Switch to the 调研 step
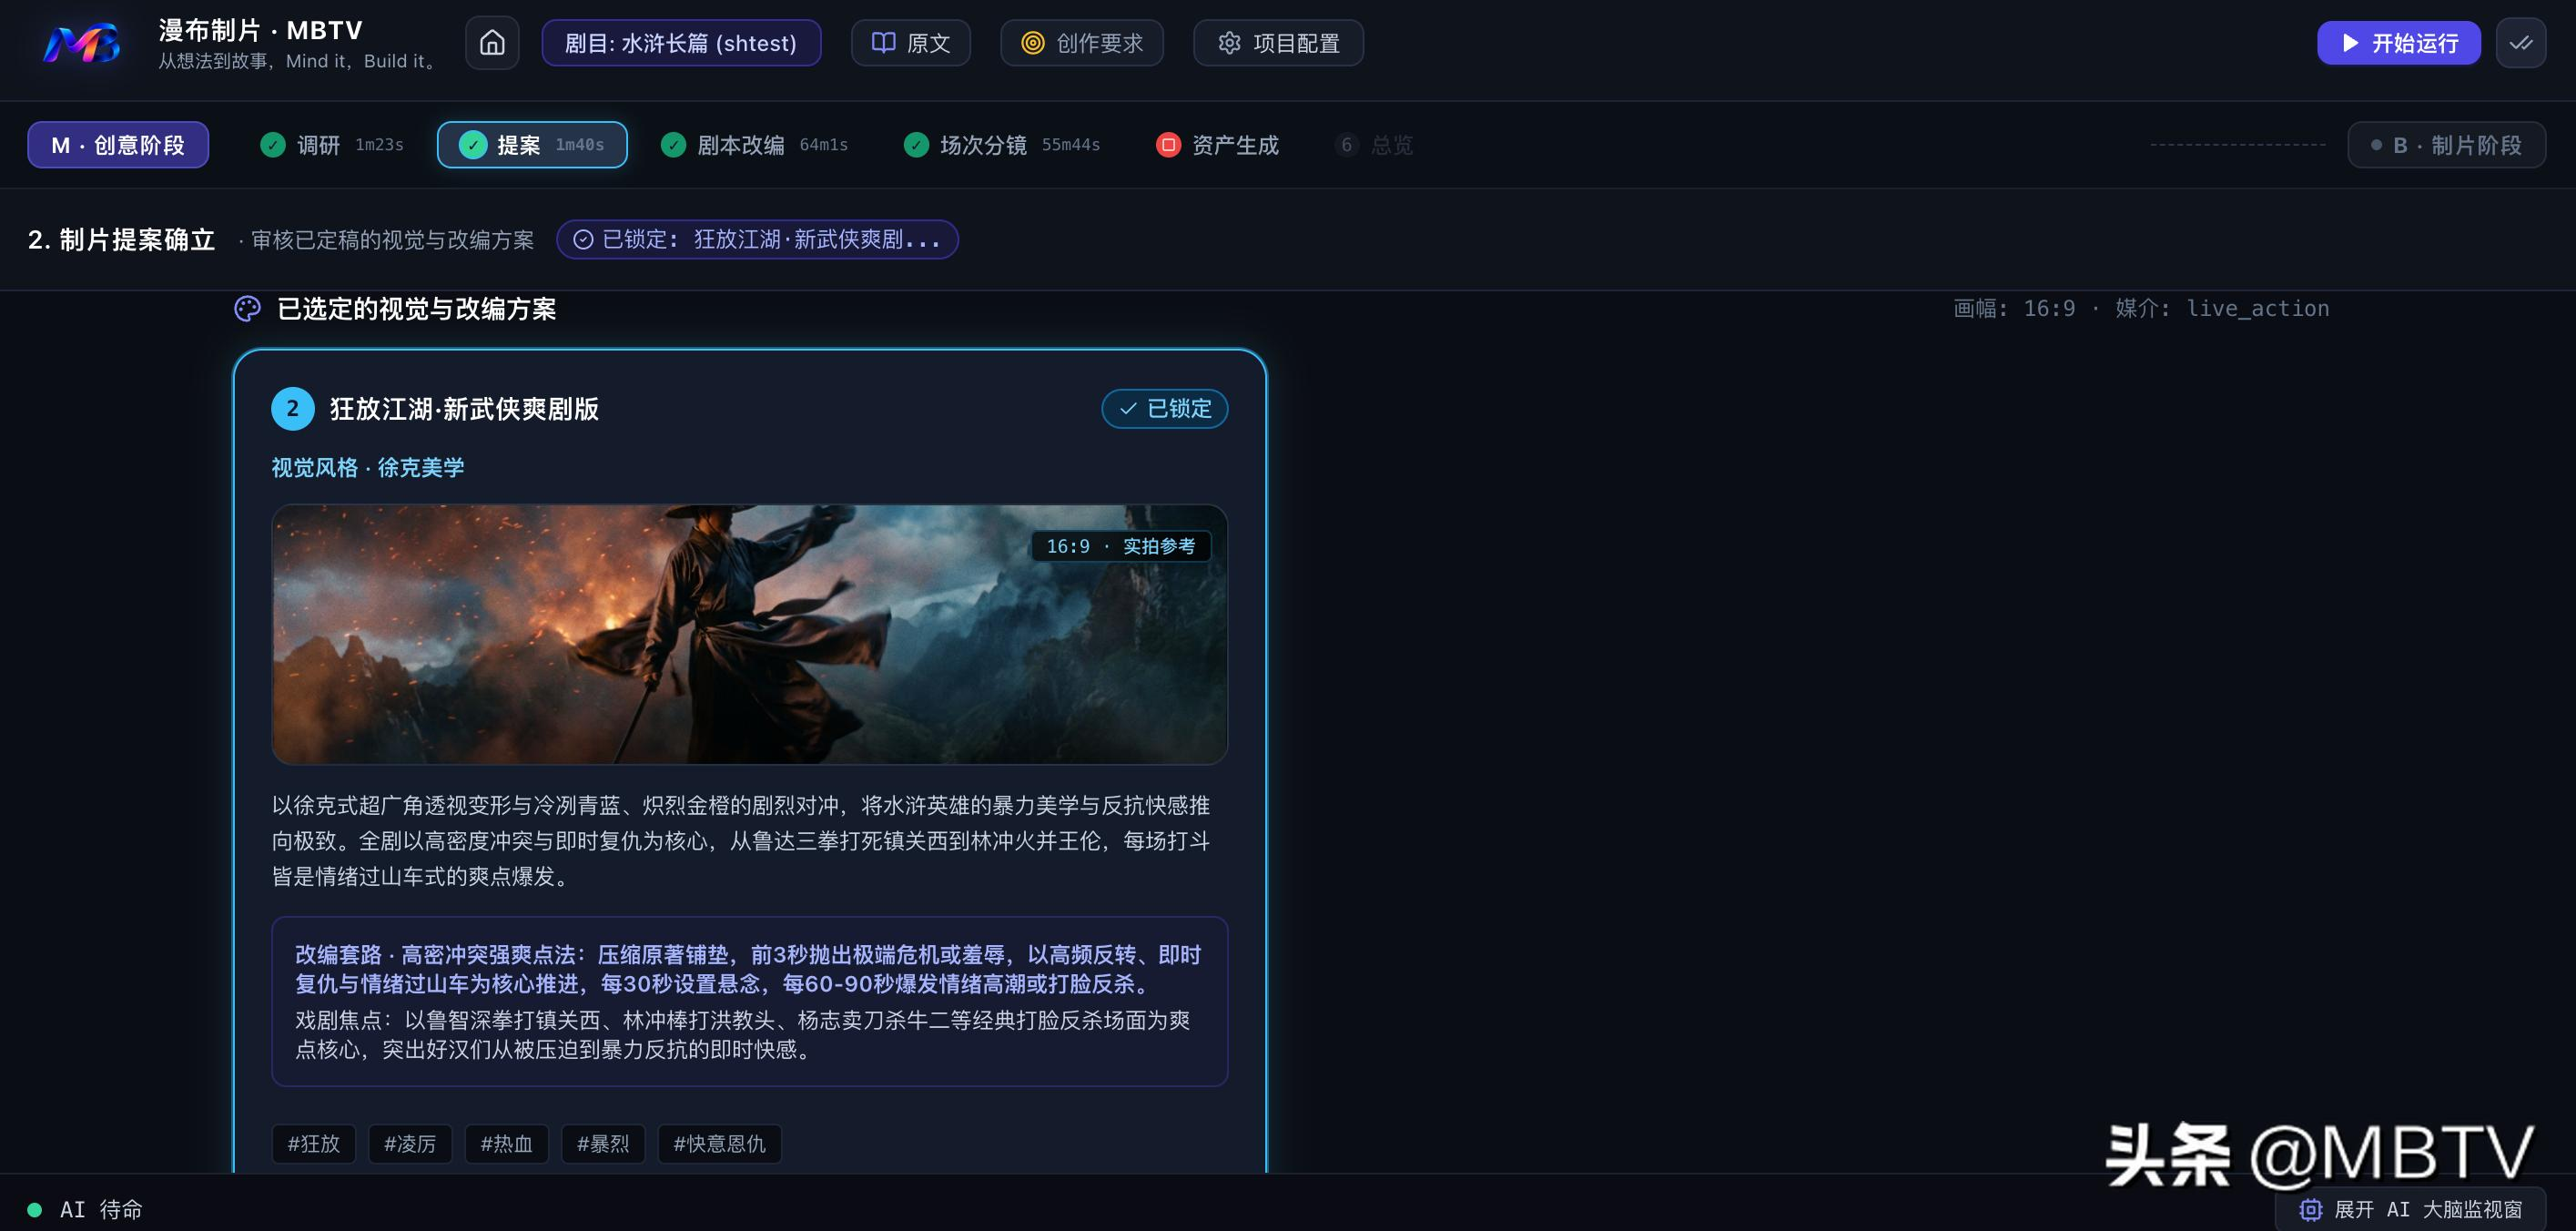The height and width of the screenshot is (1231, 2576). coord(332,145)
